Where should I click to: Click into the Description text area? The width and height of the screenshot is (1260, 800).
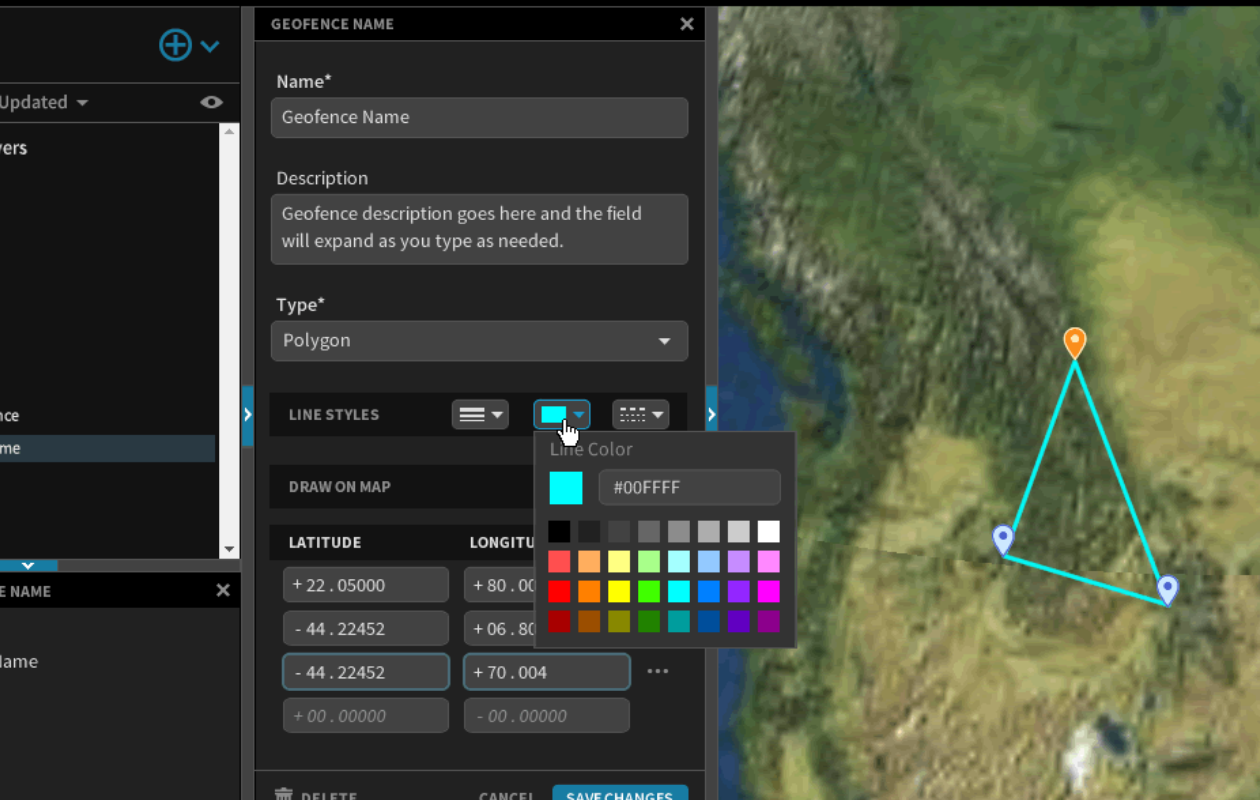tap(479, 229)
